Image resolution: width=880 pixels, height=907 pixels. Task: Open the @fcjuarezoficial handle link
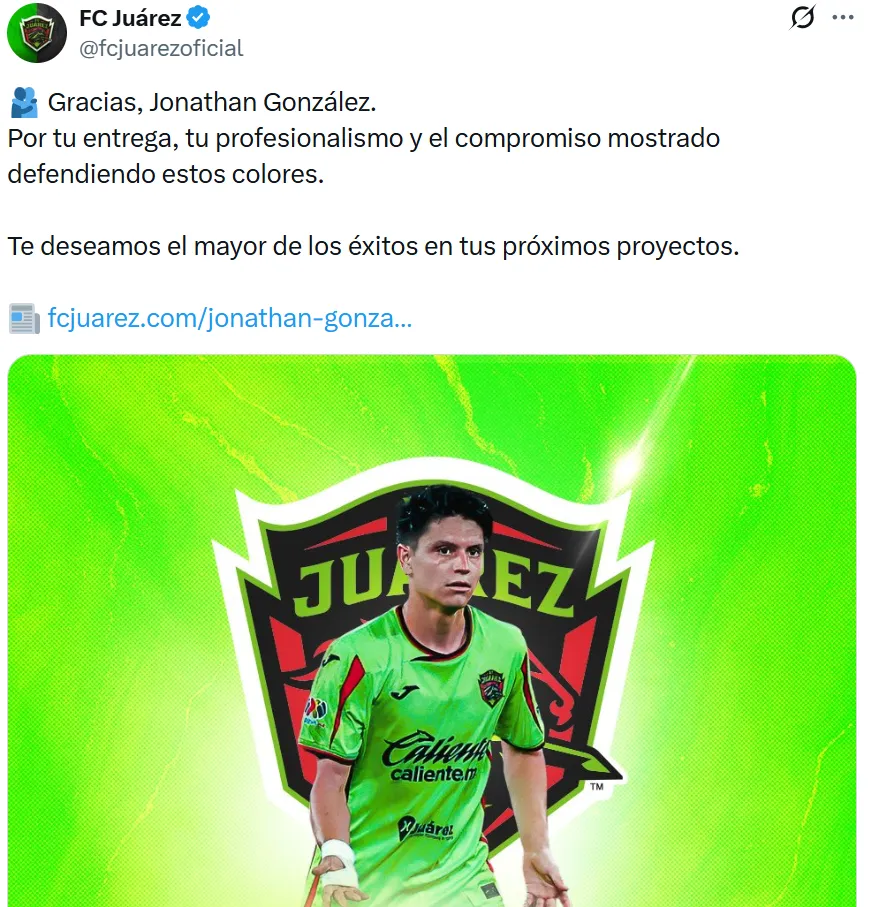click(161, 49)
